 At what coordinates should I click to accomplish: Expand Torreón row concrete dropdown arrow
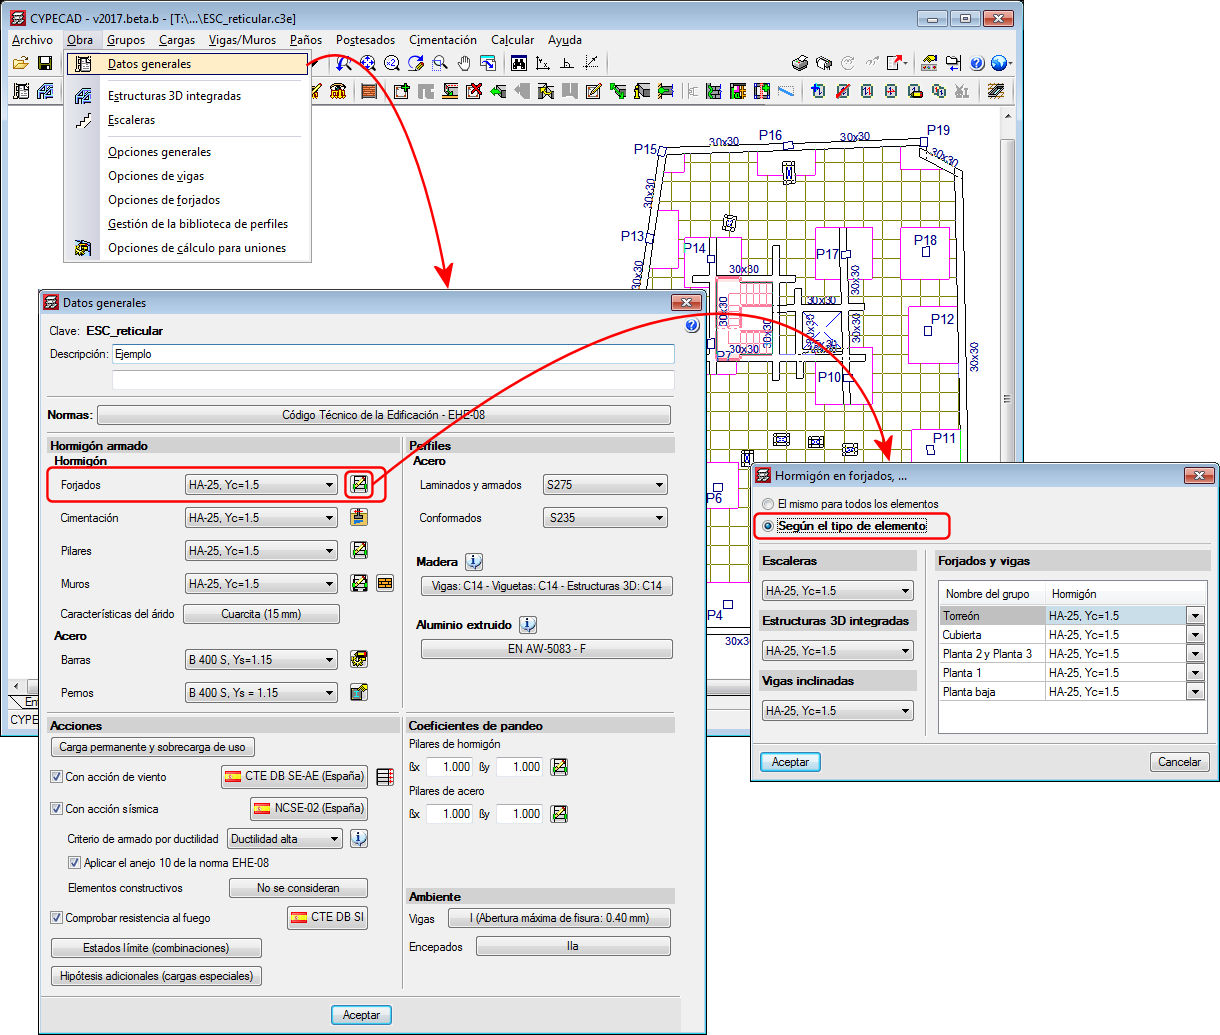coord(1195,616)
